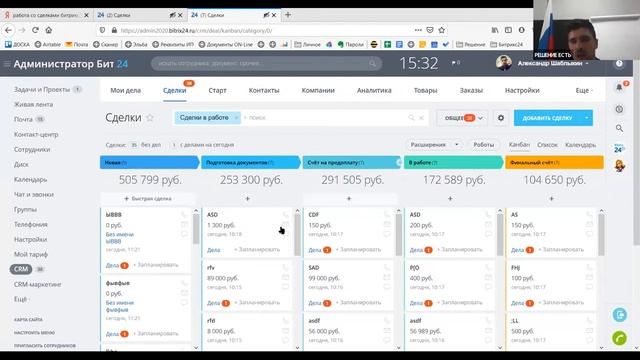Open Живая лента in left menu
Image resolution: width=640 pixels, height=360 pixels.
click(33, 104)
